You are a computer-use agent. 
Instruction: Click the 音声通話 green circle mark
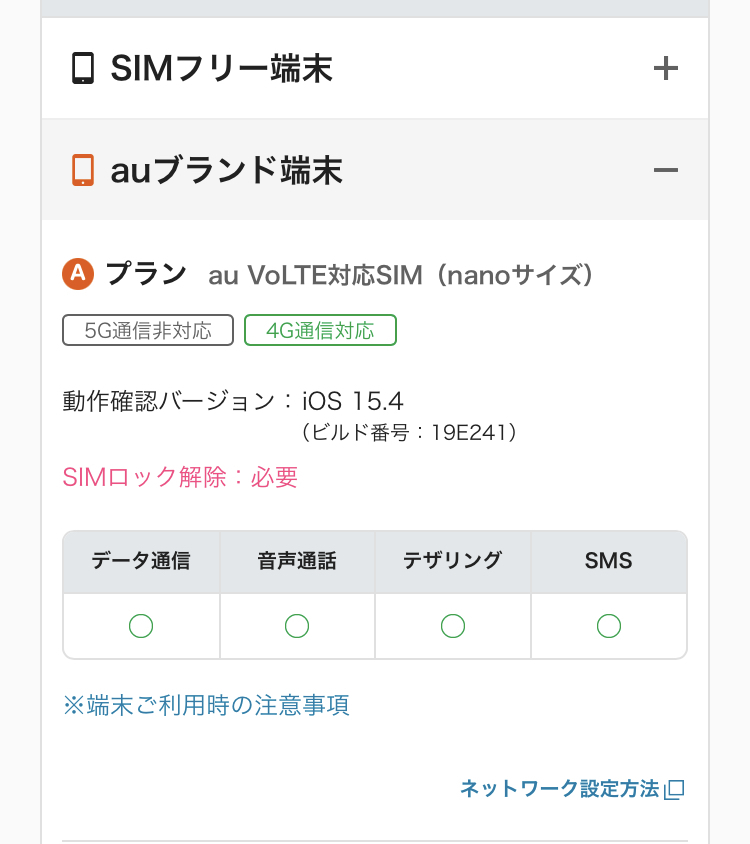point(297,626)
